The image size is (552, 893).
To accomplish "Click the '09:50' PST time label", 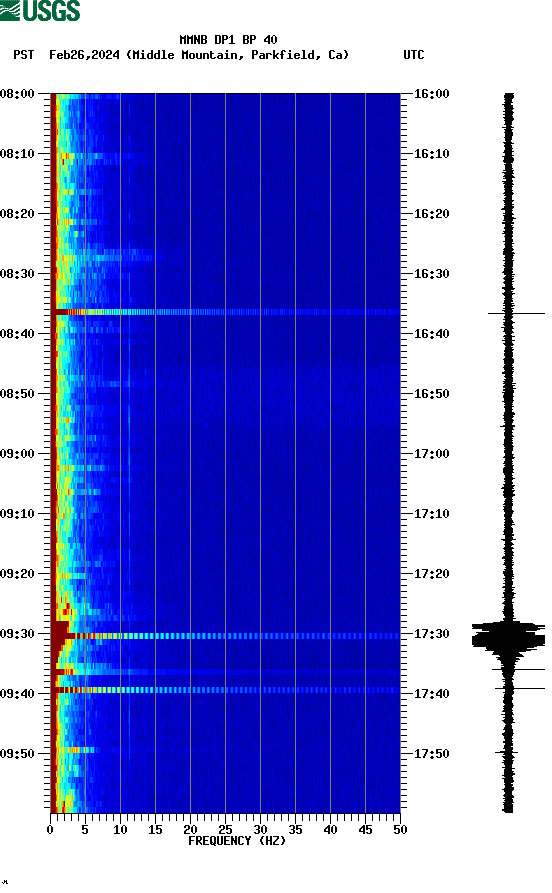I will point(18,753).
